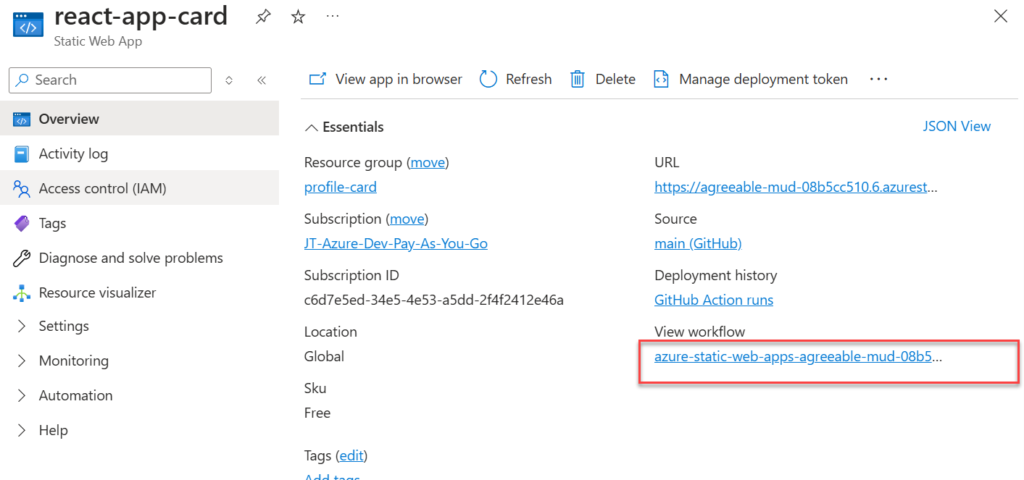The height and width of the screenshot is (480, 1024).
Task: Toggle the sidebar expand/collapse arrows control
Action: tap(229, 80)
